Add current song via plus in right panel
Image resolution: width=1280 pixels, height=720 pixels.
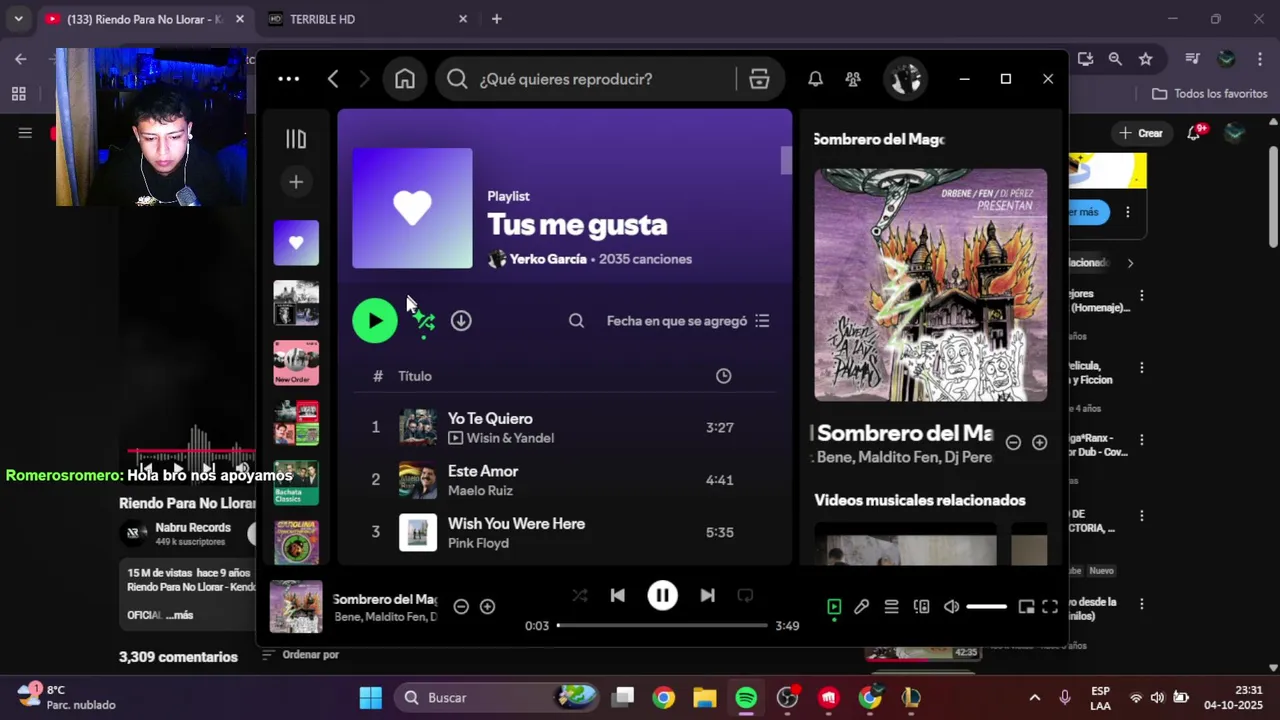point(1040,442)
